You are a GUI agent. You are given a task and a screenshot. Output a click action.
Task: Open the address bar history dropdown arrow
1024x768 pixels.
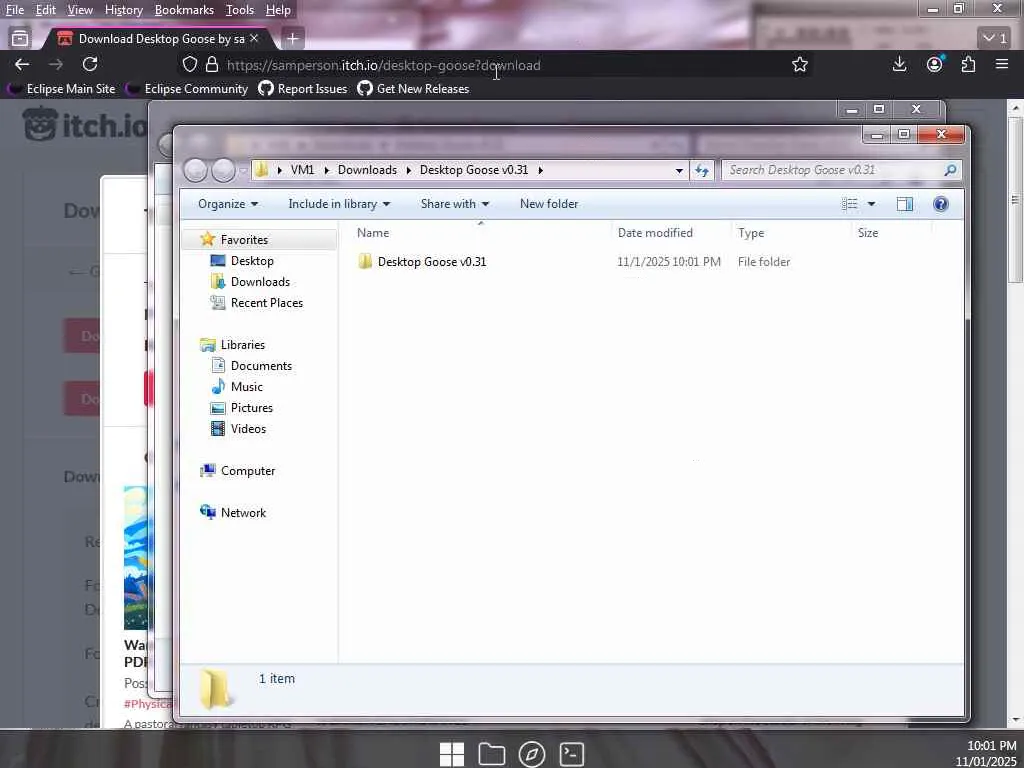(x=679, y=170)
